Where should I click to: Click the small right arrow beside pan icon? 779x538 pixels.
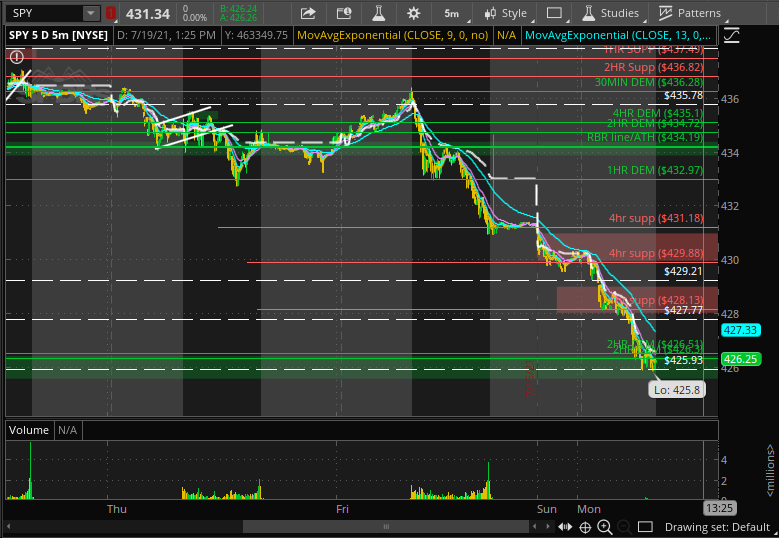pos(547,527)
